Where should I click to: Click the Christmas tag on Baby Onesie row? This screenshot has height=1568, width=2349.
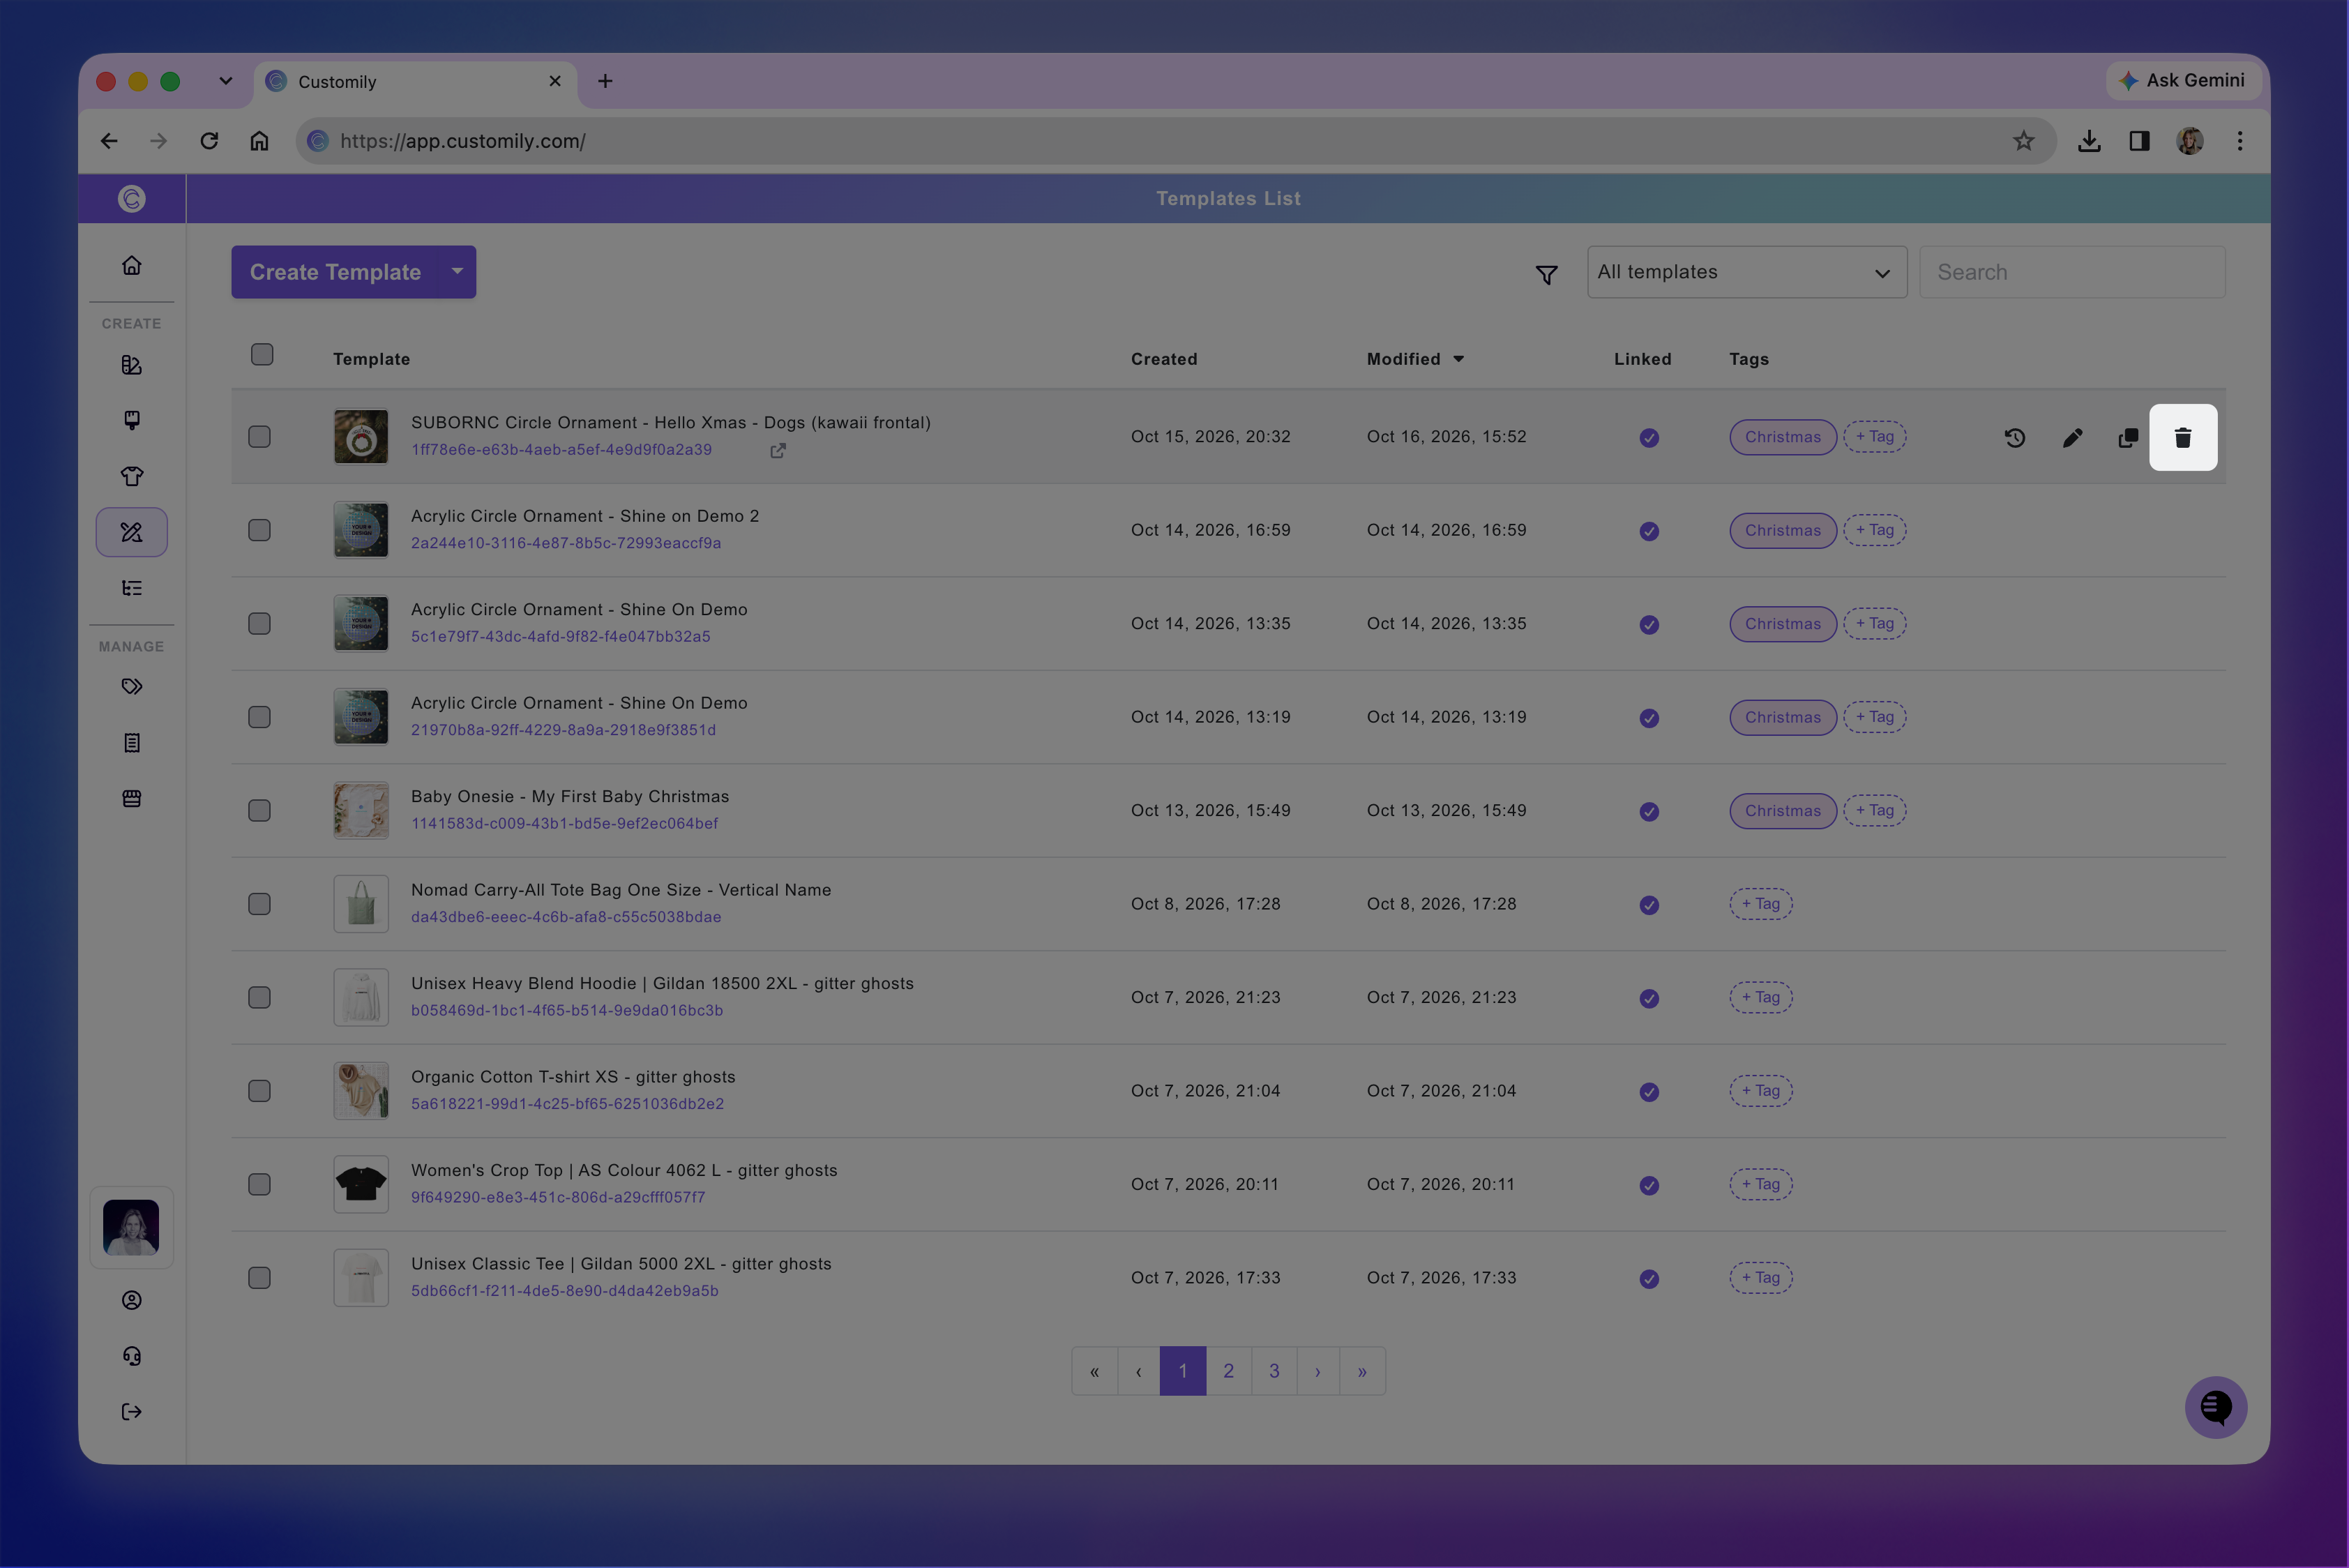[x=1783, y=811]
